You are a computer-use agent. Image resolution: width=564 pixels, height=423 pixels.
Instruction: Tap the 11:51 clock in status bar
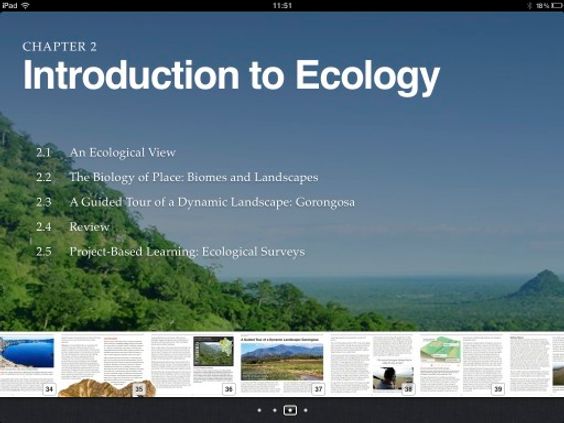point(282,5)
